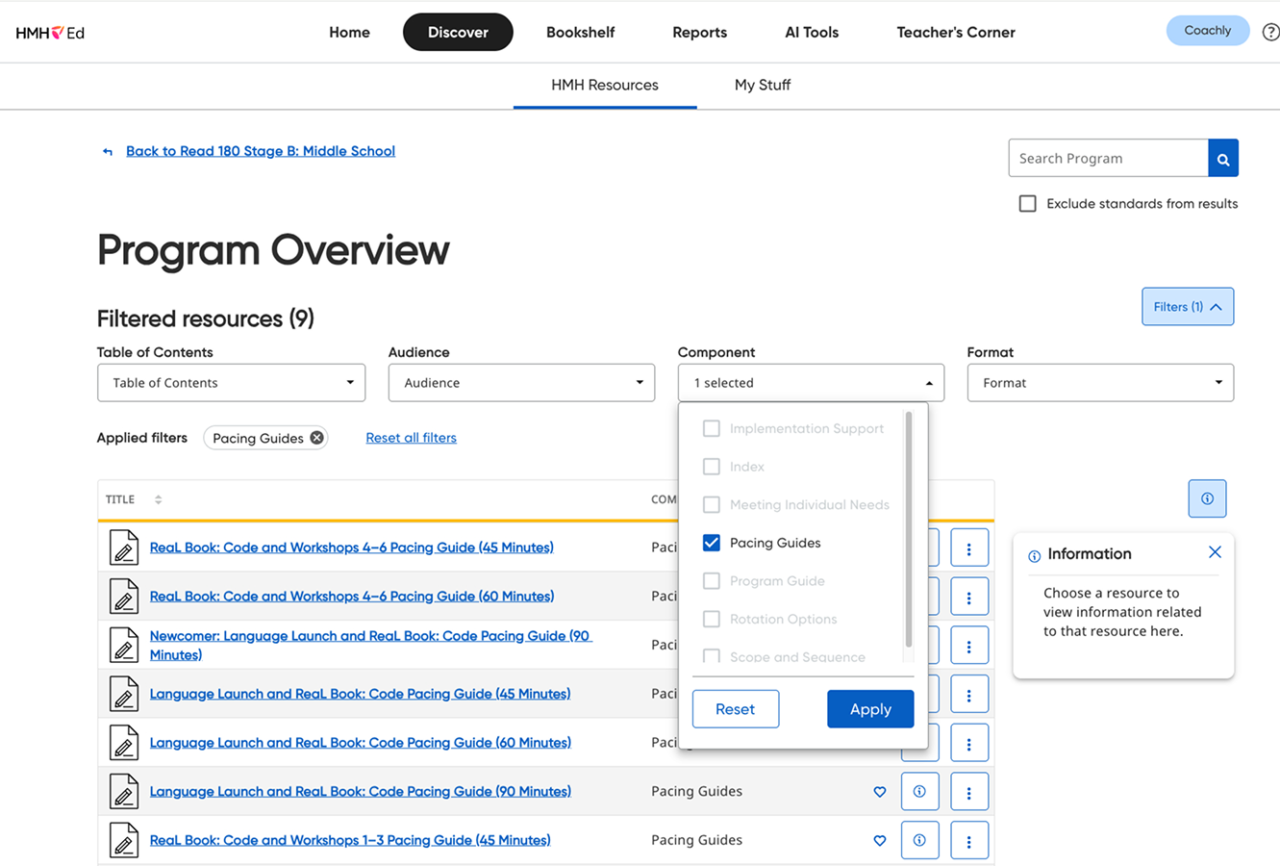
Task: Open the help question mark icon
Action: pyautogui.click(x=1271, y=32)
